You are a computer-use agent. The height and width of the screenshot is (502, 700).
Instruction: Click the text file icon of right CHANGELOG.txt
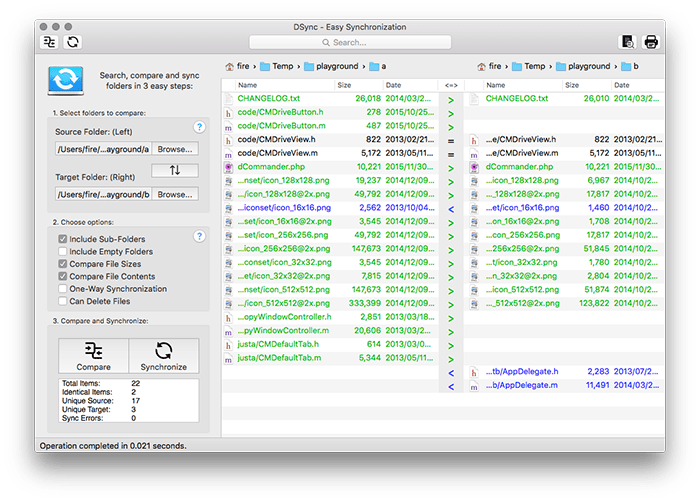[x=474, y=99]
